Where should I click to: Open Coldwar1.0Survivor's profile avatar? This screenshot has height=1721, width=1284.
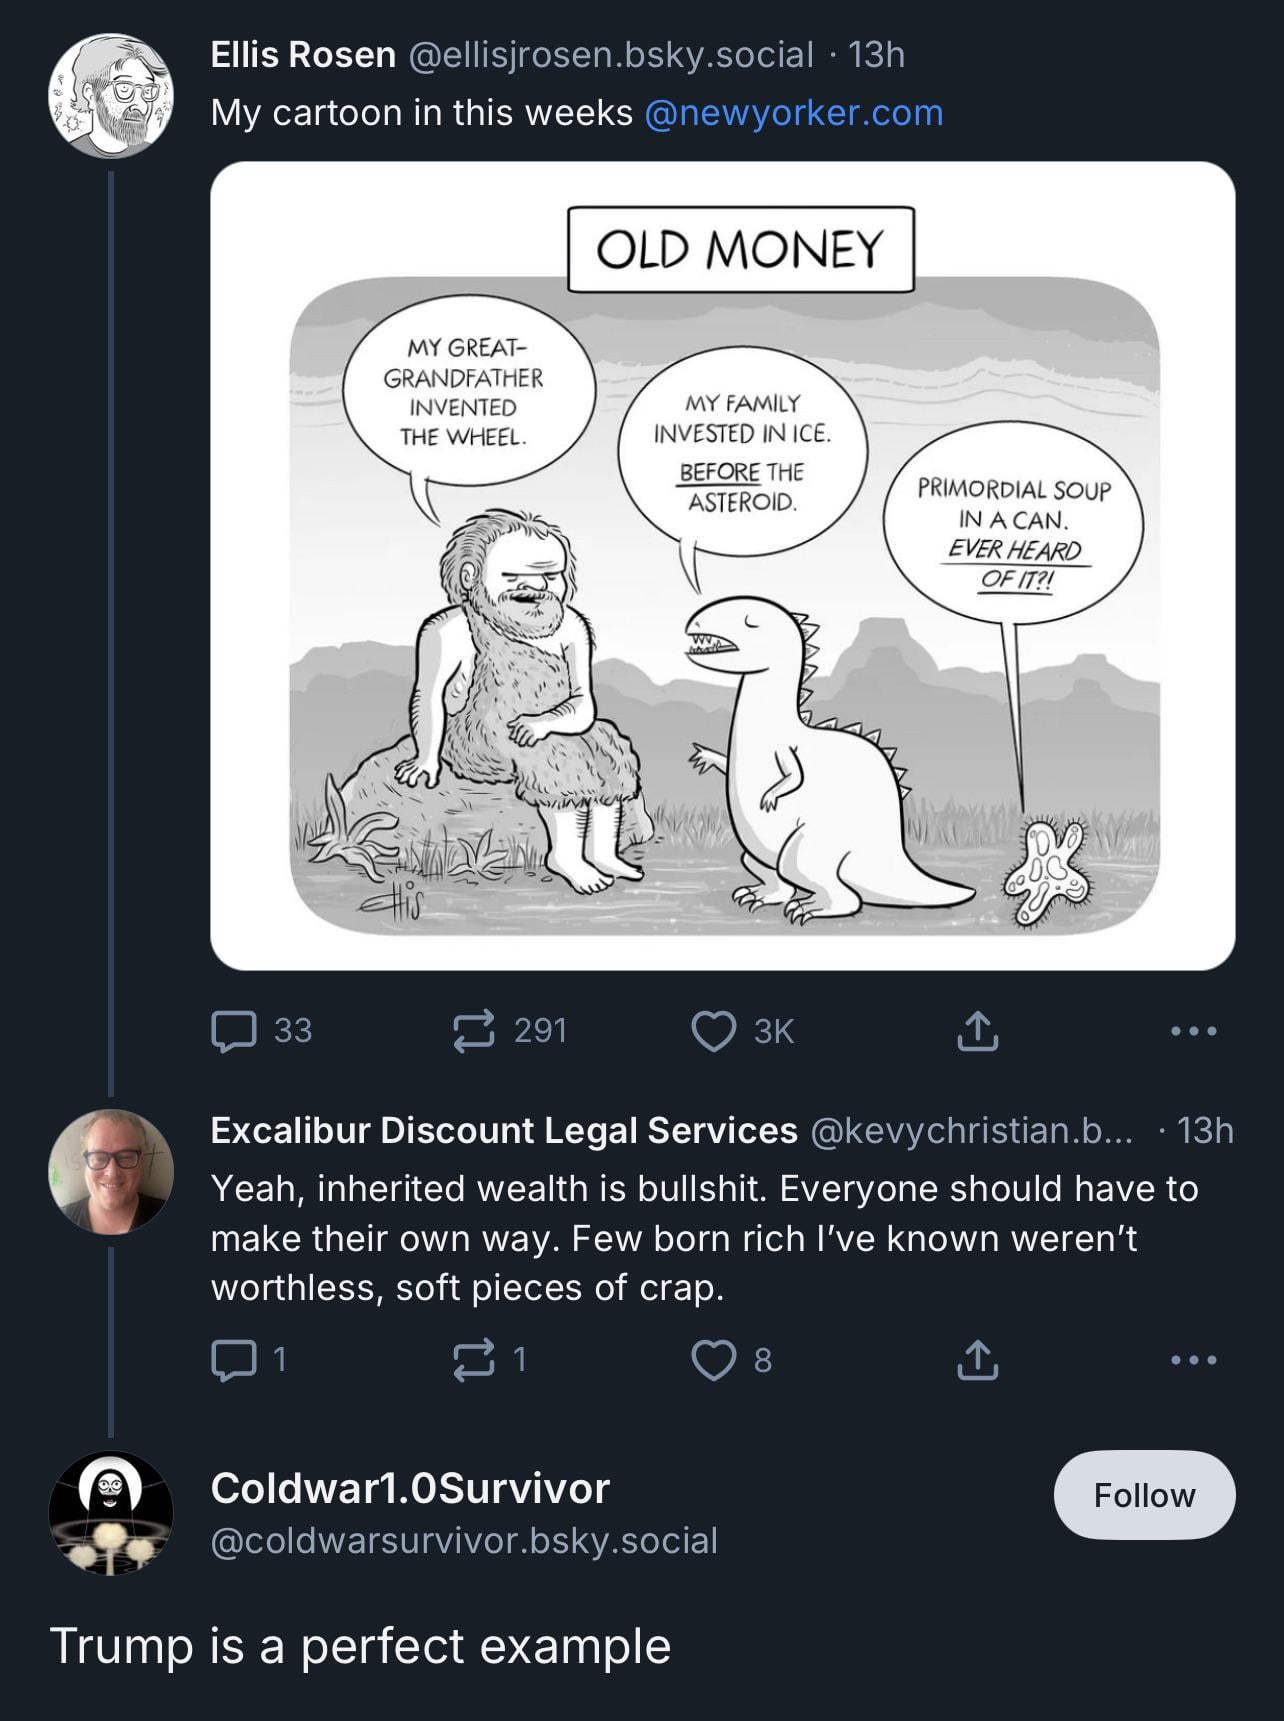[111, 1513]
